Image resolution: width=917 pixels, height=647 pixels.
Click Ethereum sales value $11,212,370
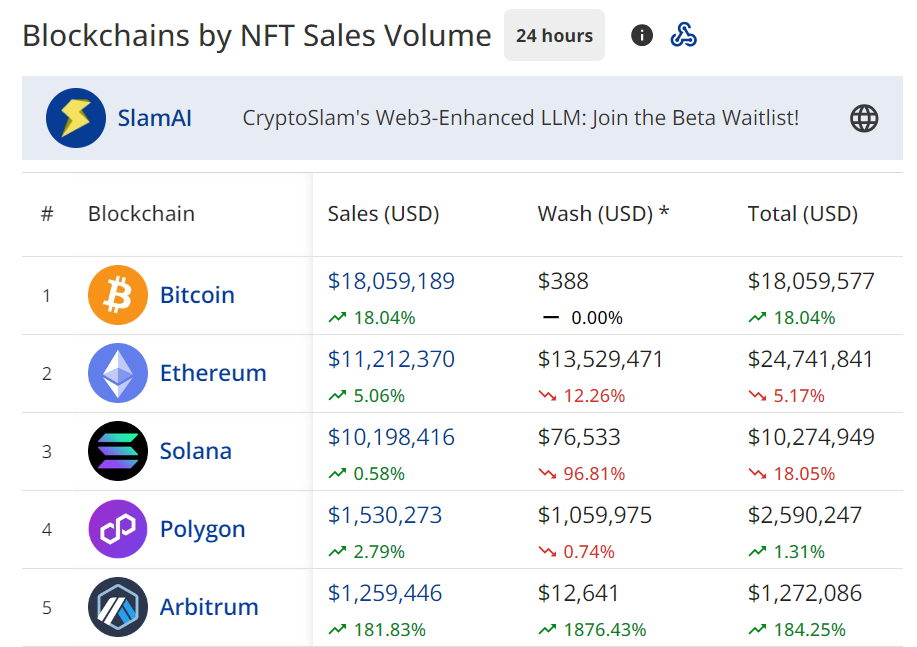(391, 359)
